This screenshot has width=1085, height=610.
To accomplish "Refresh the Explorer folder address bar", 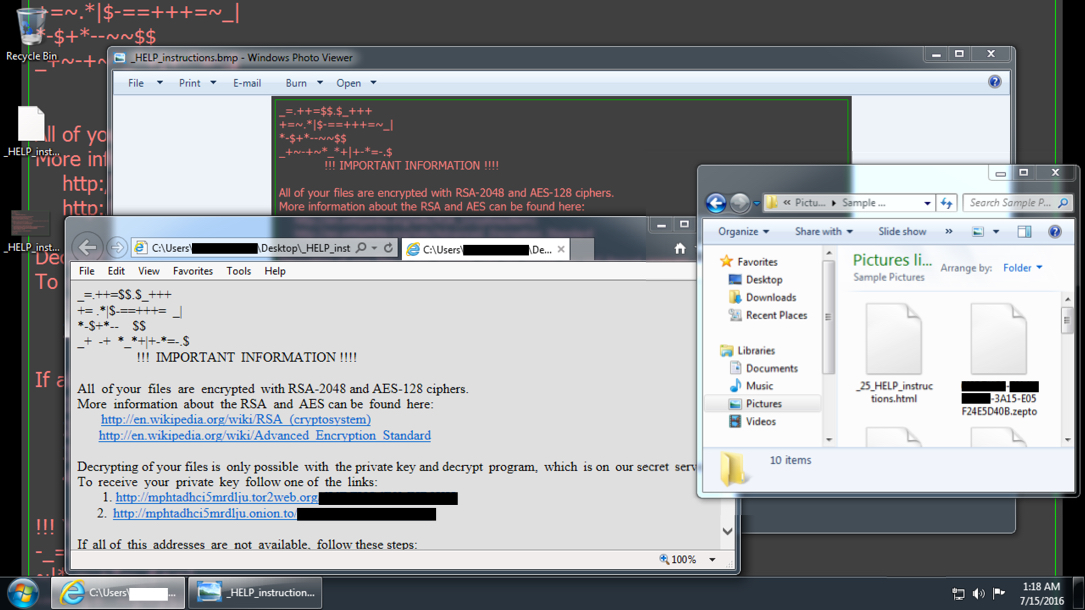I will click(946, 203).
